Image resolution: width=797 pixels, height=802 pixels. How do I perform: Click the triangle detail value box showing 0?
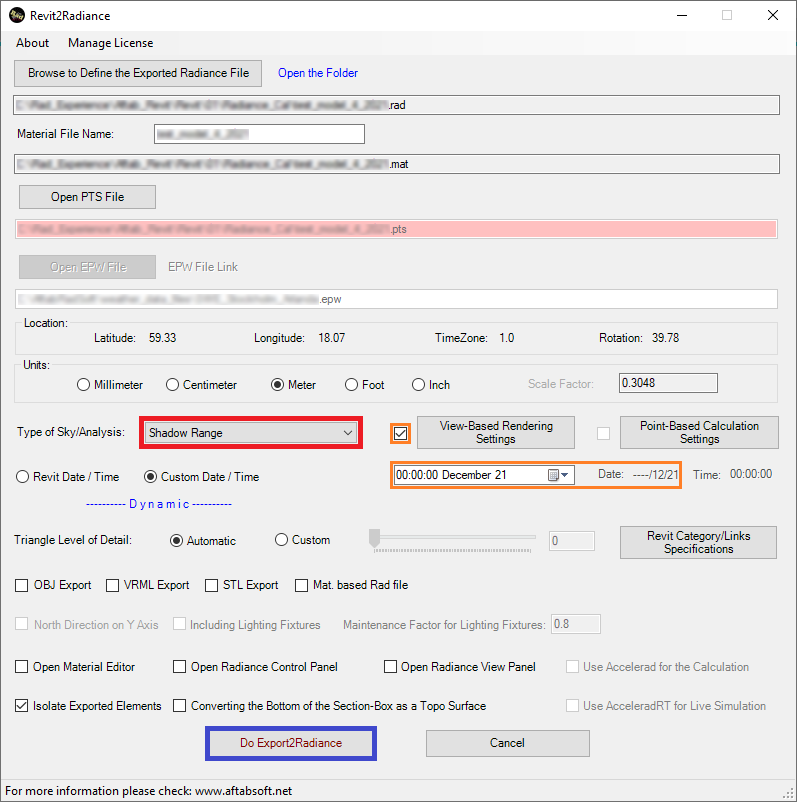tap(572, 541)
